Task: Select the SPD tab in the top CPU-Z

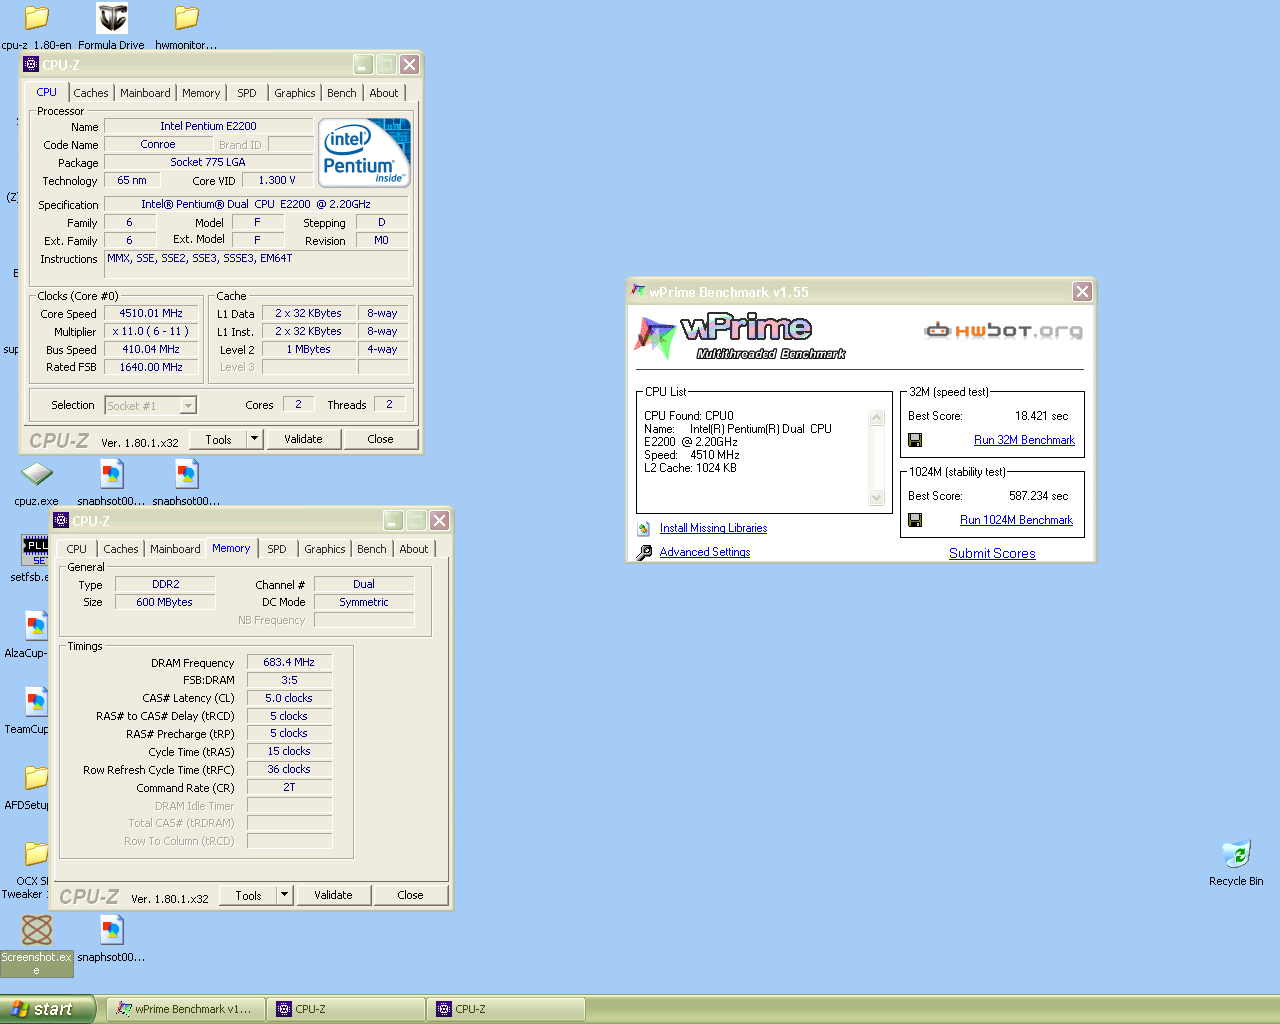Action: click(x=247, y=93)
